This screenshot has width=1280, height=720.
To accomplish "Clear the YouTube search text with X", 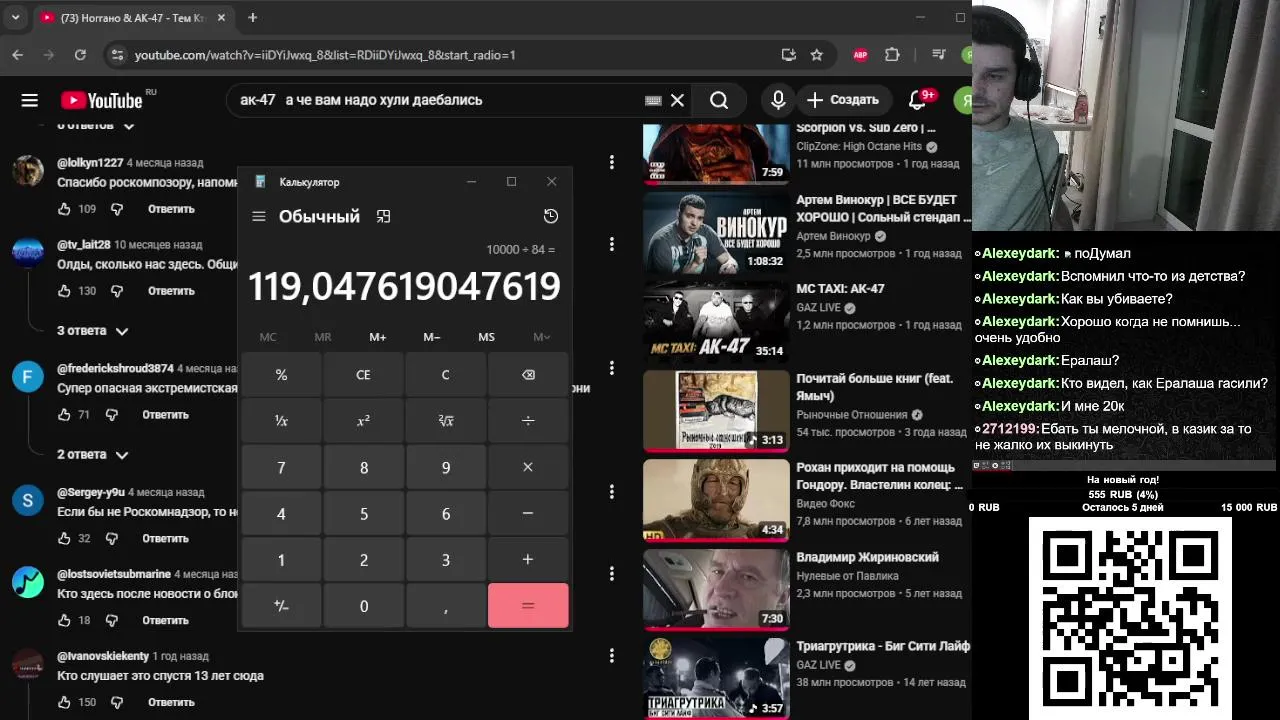I will point(677,100).
